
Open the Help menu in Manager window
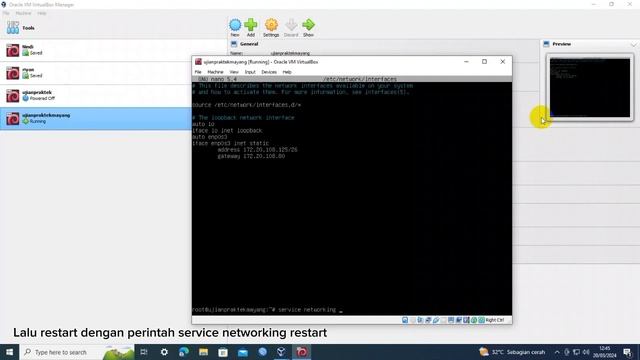click(42, 13)
